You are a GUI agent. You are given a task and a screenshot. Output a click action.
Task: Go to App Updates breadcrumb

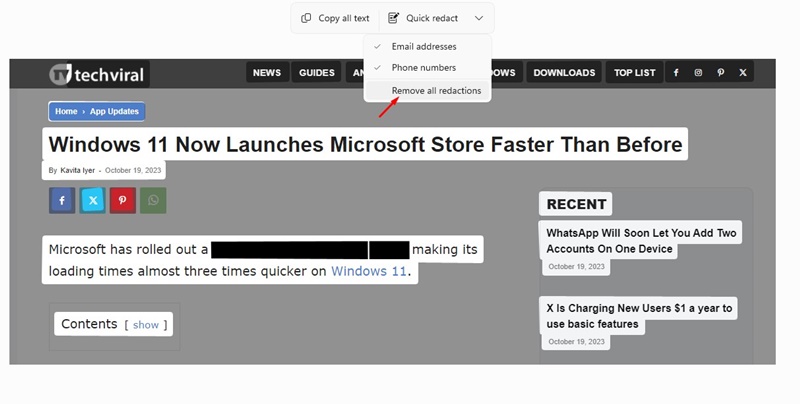pyautogui.click(x=114, y=111)
